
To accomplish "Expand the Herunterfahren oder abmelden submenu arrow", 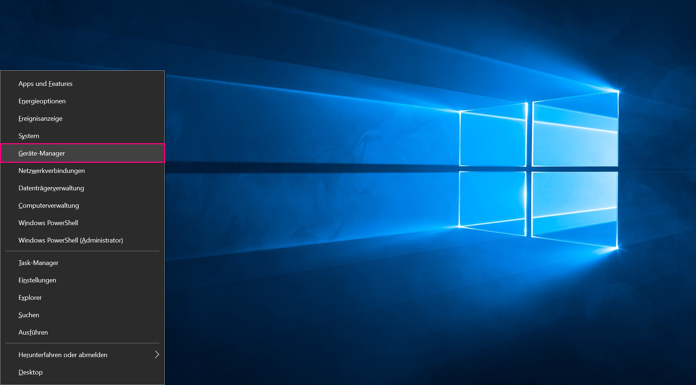I will click(x=157, y=354).
